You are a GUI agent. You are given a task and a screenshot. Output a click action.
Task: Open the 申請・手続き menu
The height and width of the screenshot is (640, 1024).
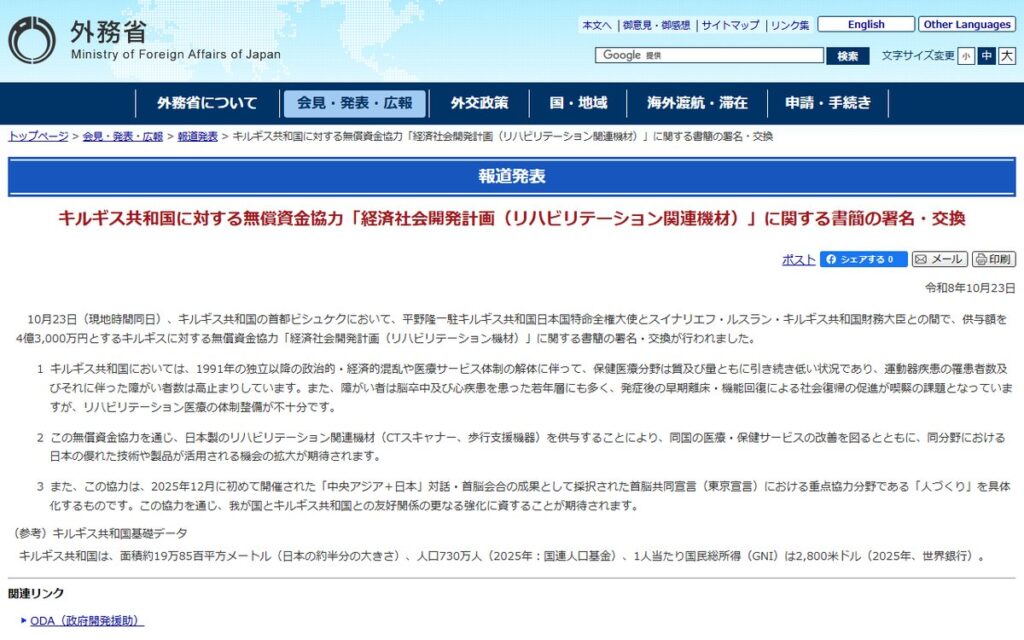pyautogui.click(x=827, y=103)
